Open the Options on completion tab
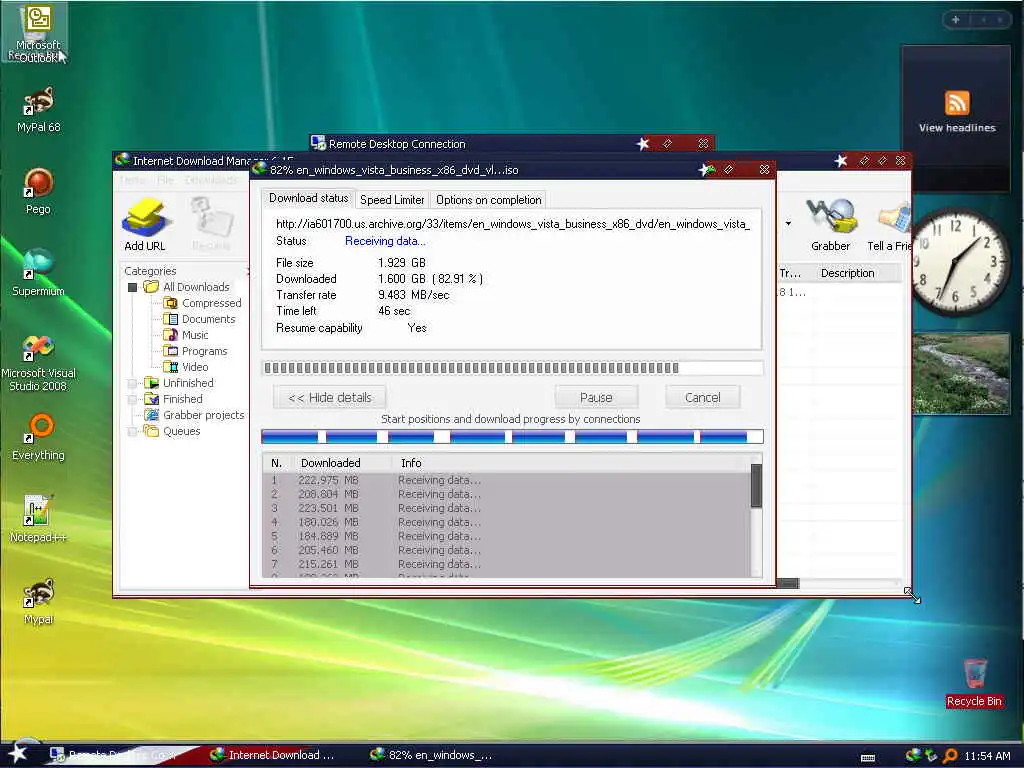Viewport: 1024px width, 768px height. [x=488, y=200]
